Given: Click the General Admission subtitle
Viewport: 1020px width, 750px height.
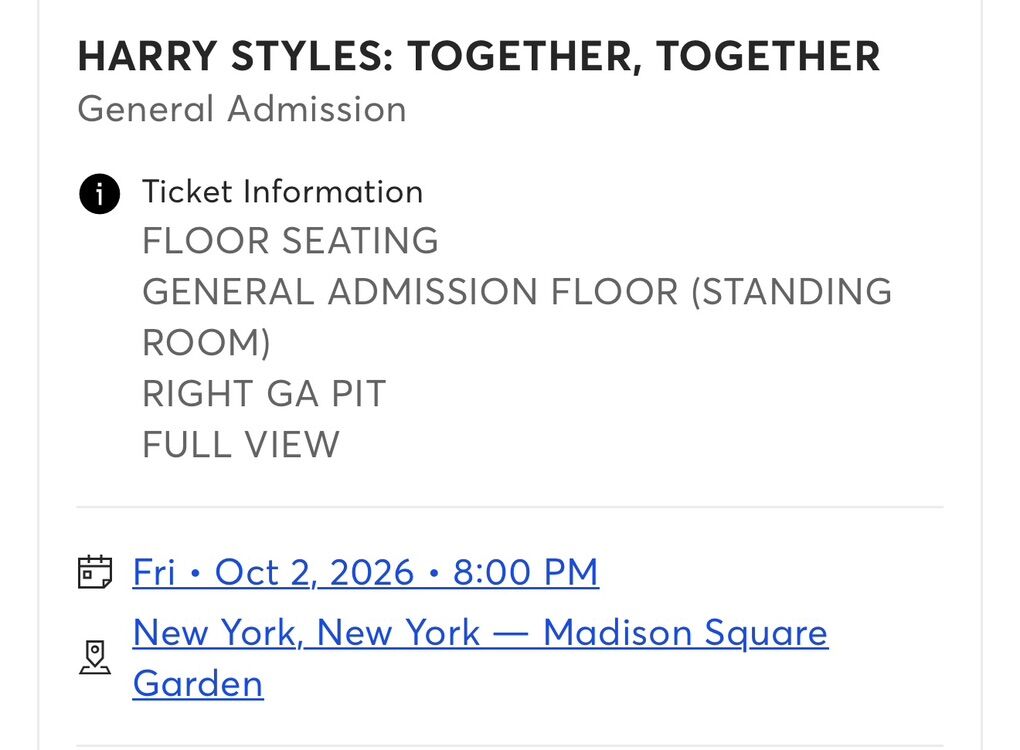Looking at the screenshot, I should (x=242, y=109).
